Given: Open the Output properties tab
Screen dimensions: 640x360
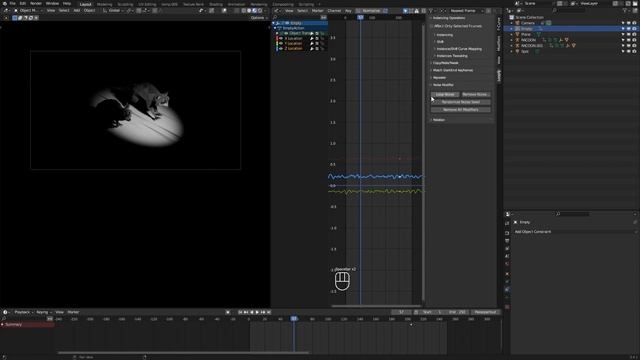Looking at the screenshot, I should click(507, 241).
